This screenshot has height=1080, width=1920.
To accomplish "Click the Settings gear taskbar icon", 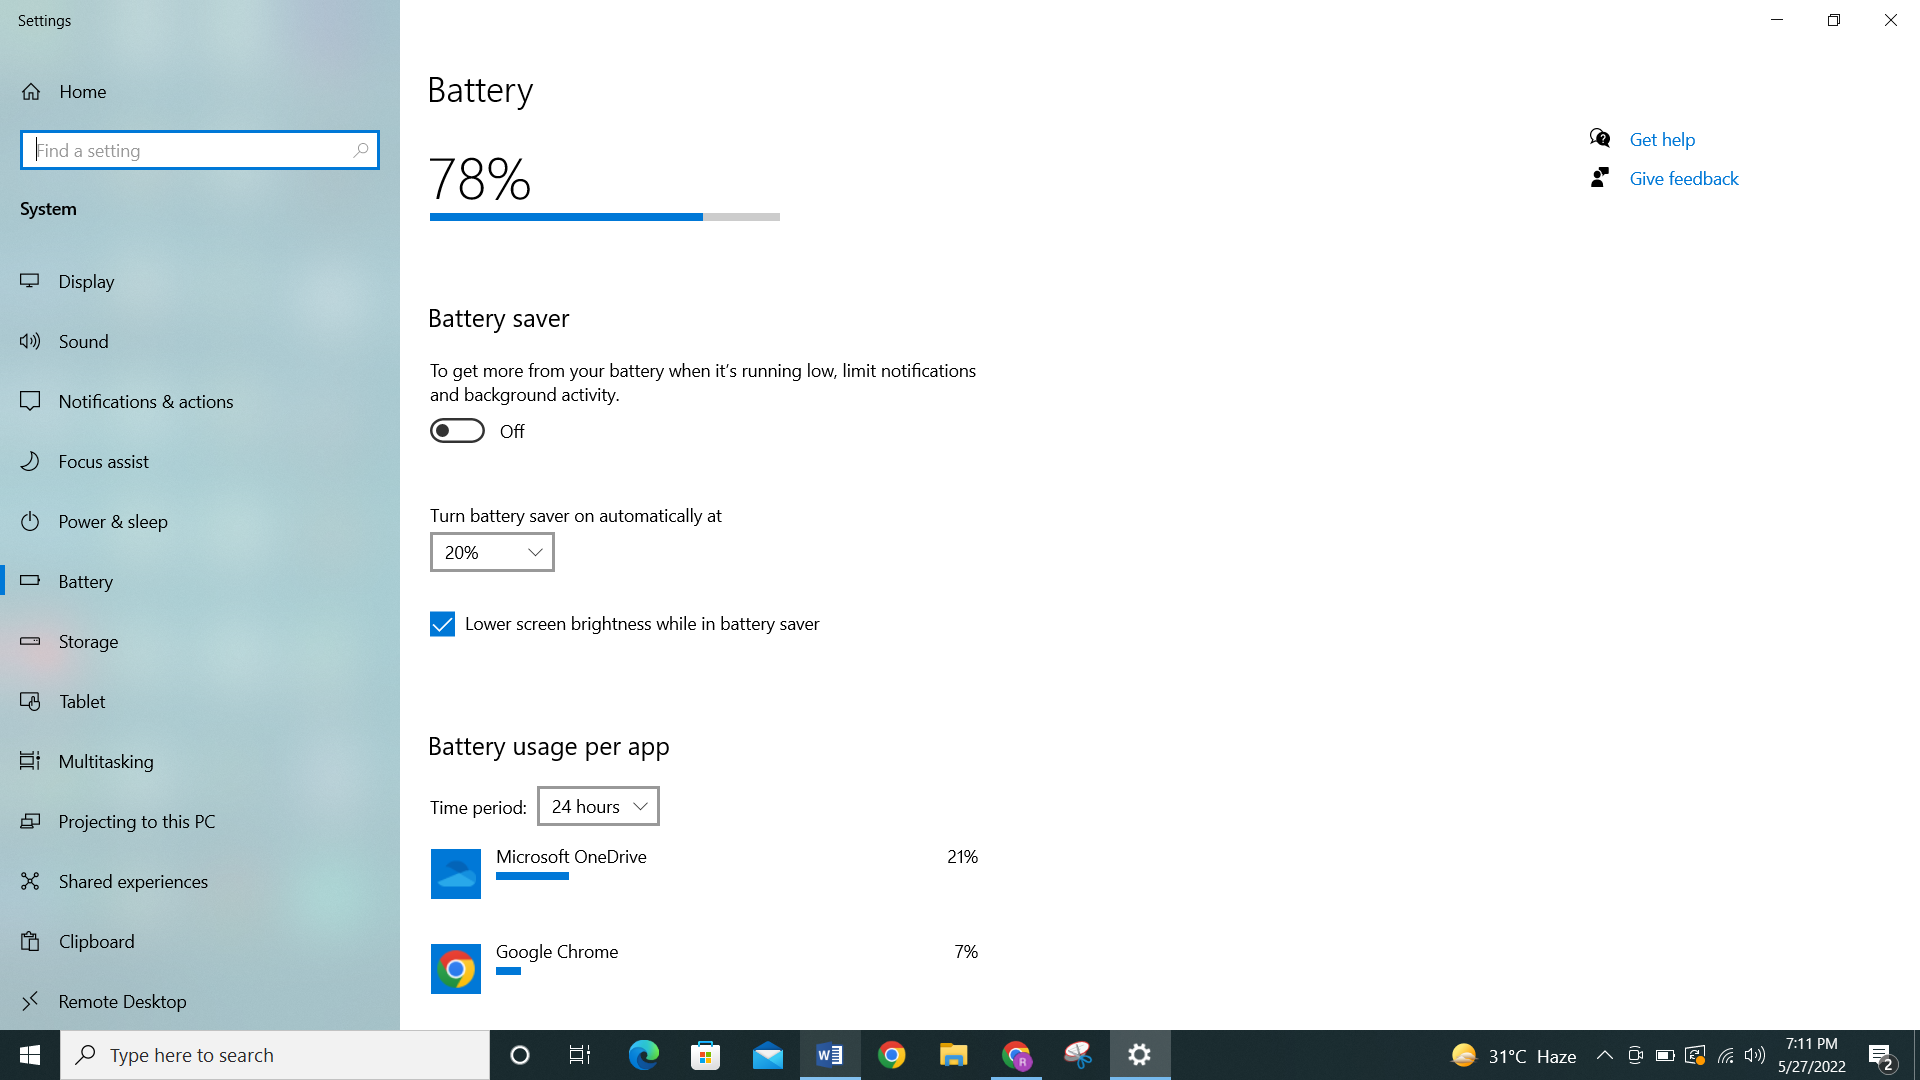I will [1139, 1055].
